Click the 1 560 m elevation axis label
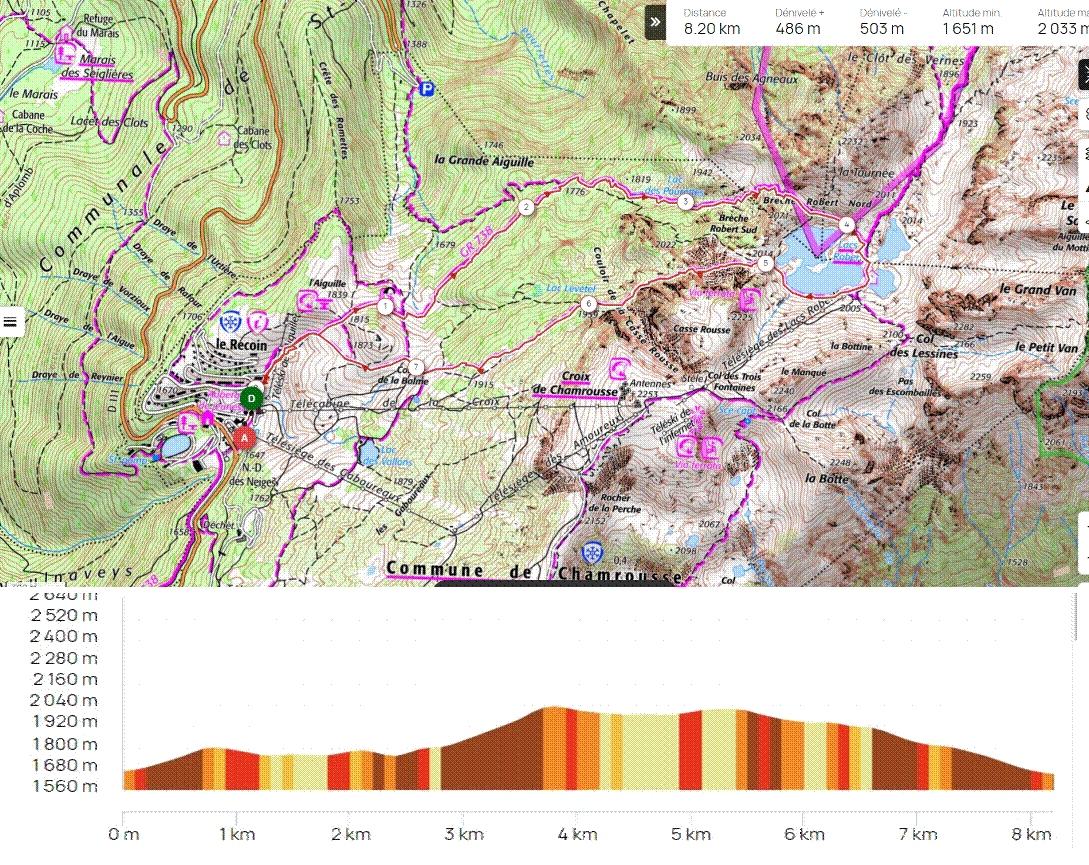 click(x=65, y=786)
